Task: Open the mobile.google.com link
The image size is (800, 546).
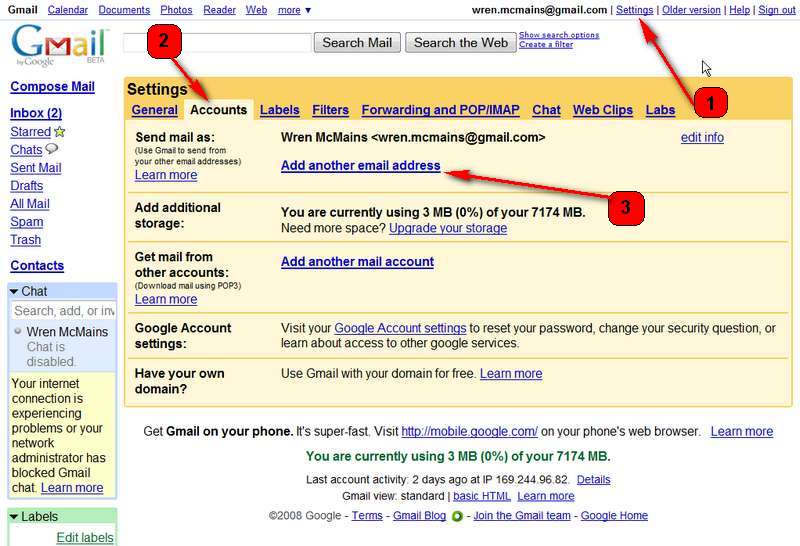Action: coord(469,431)
